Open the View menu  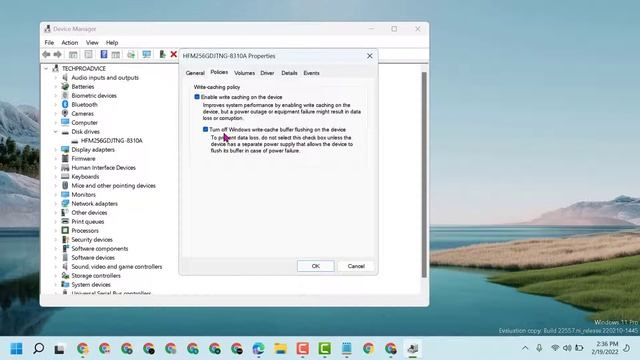point(92,42)
